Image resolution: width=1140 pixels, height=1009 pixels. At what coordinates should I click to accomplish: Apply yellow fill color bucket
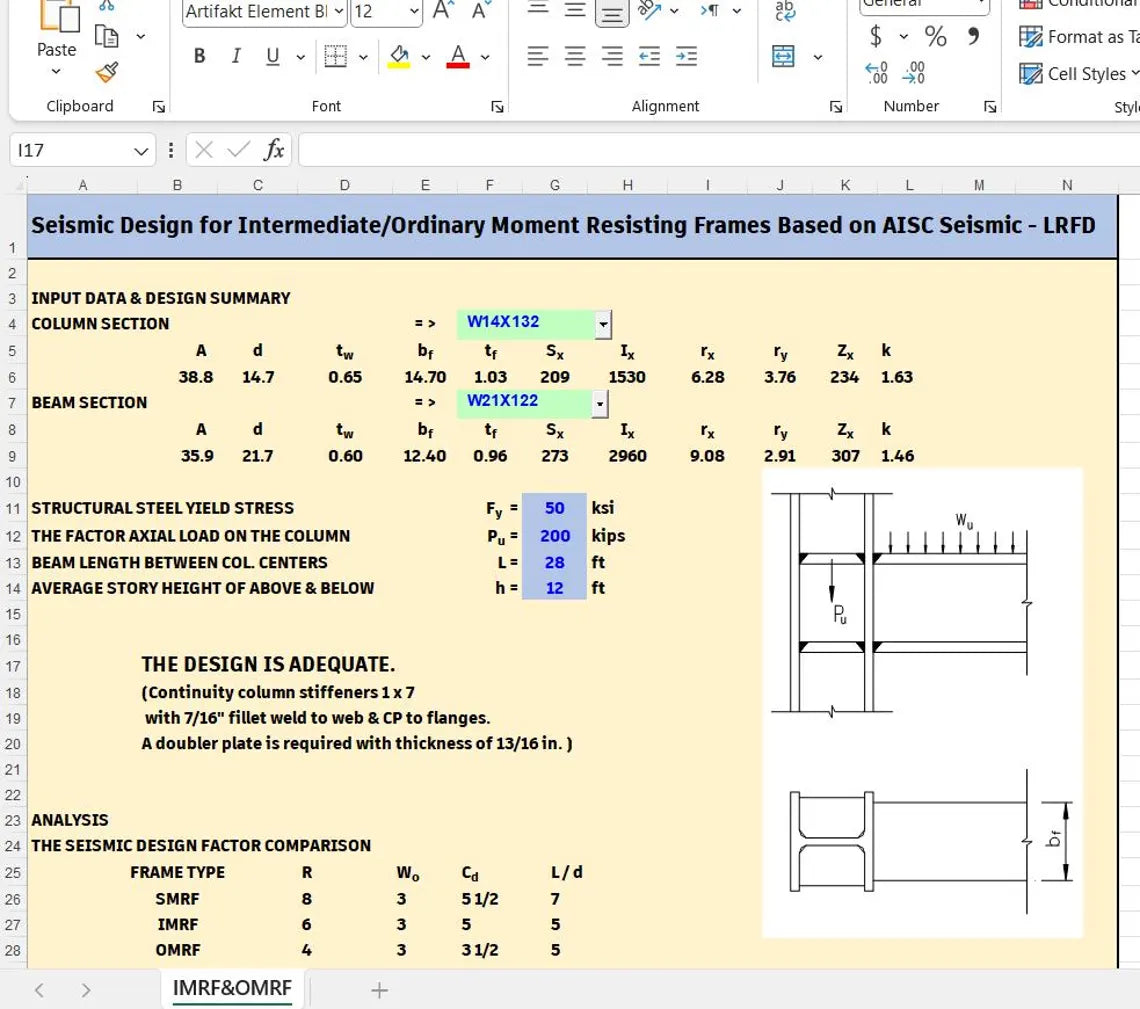coord(399,56)
